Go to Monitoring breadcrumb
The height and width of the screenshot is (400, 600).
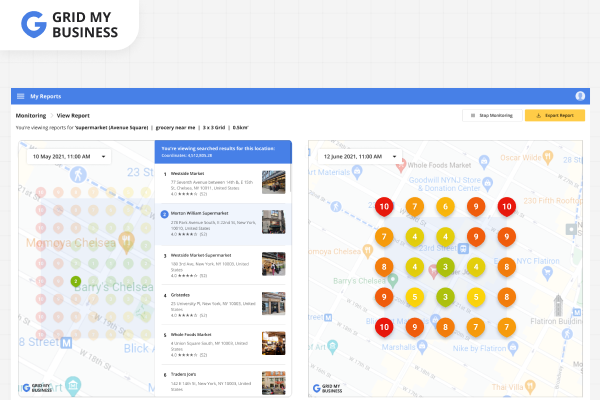click(31, 115)
